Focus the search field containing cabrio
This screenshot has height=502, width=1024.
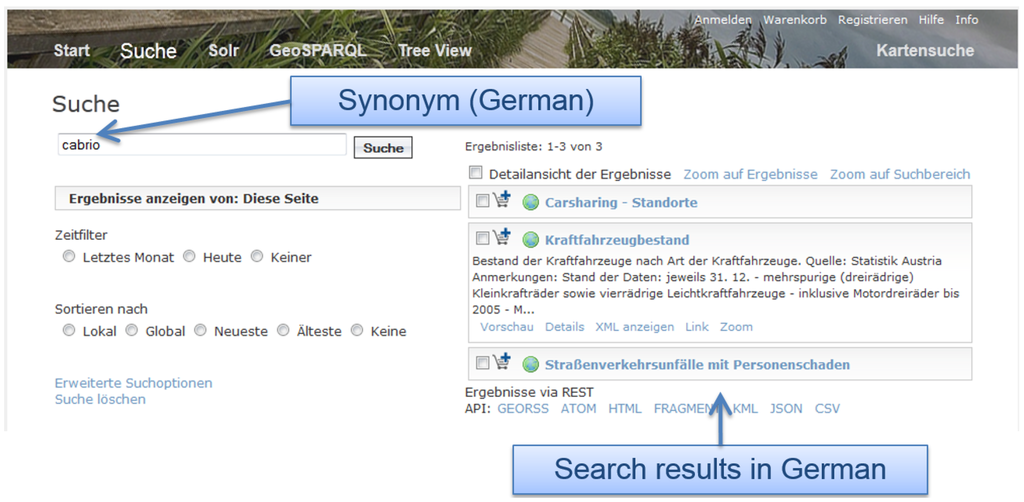[200, 144]
